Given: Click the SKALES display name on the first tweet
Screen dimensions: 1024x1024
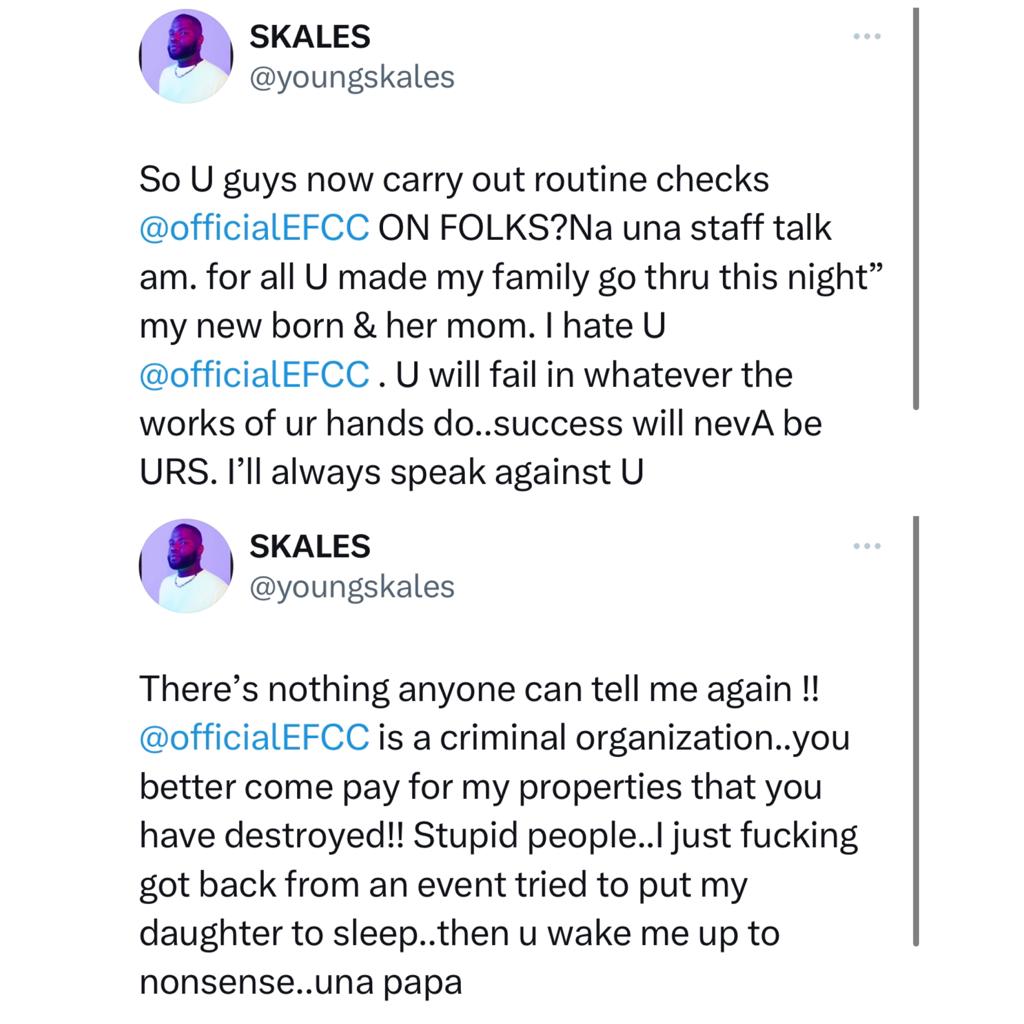Looking at the screenshot, I should coord(310,36).
